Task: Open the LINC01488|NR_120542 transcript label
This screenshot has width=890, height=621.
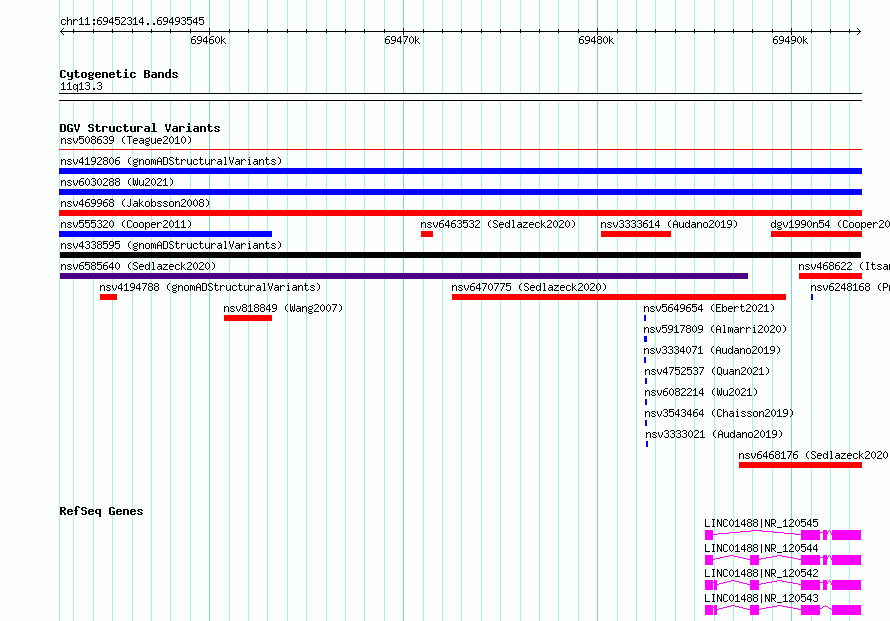Action: [761, 573]
